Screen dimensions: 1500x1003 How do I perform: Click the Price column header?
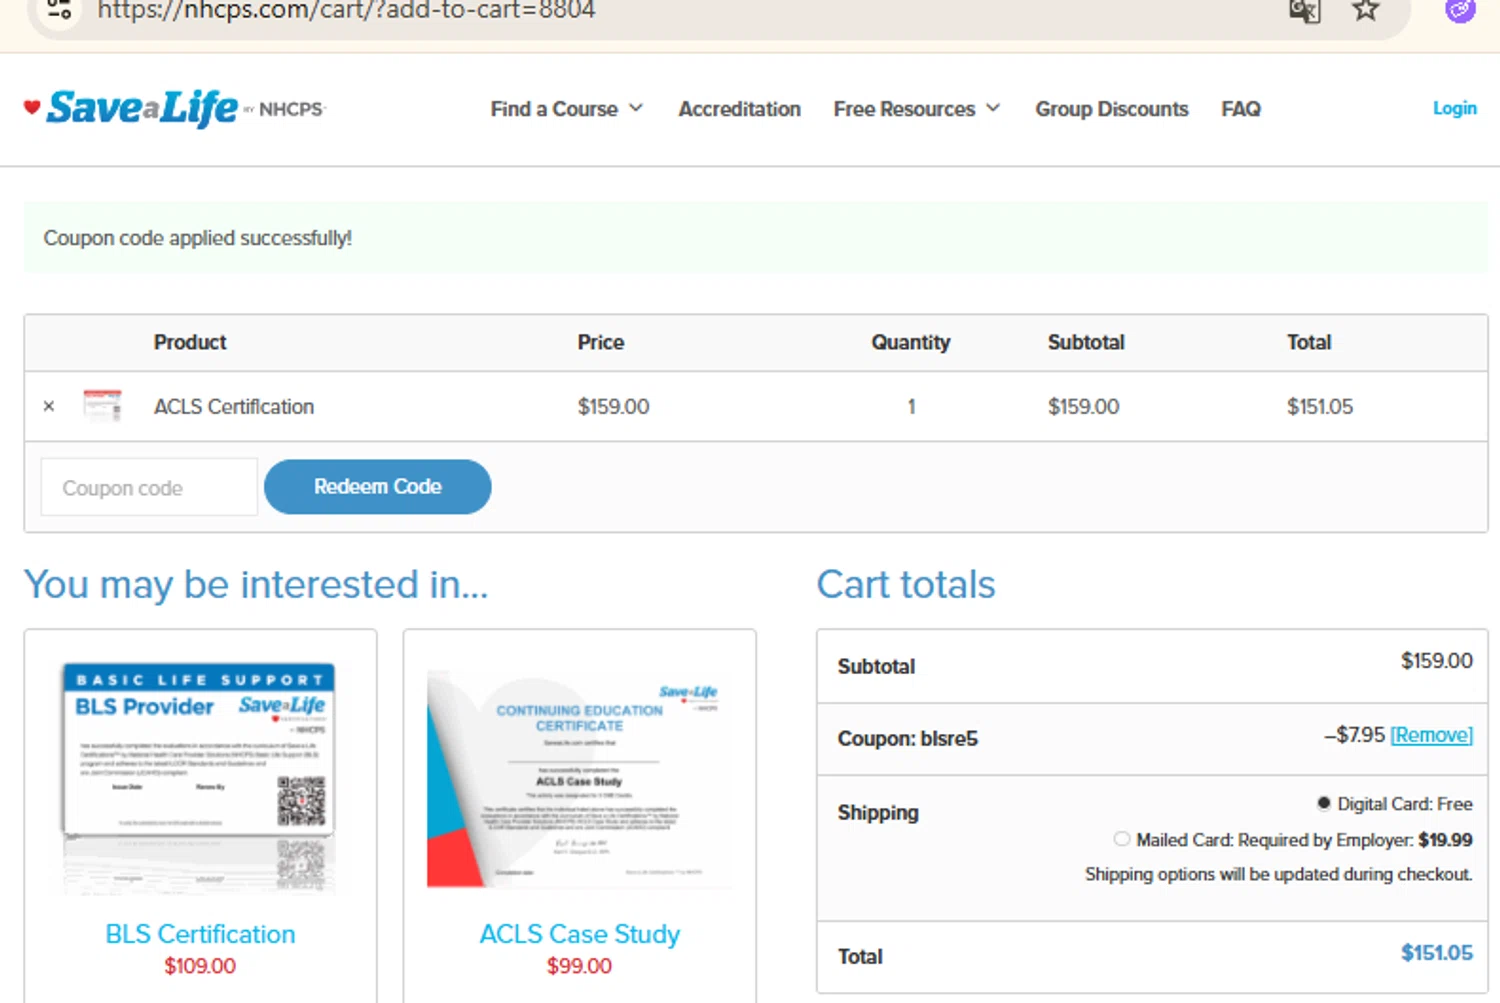(x=600, y=342)
